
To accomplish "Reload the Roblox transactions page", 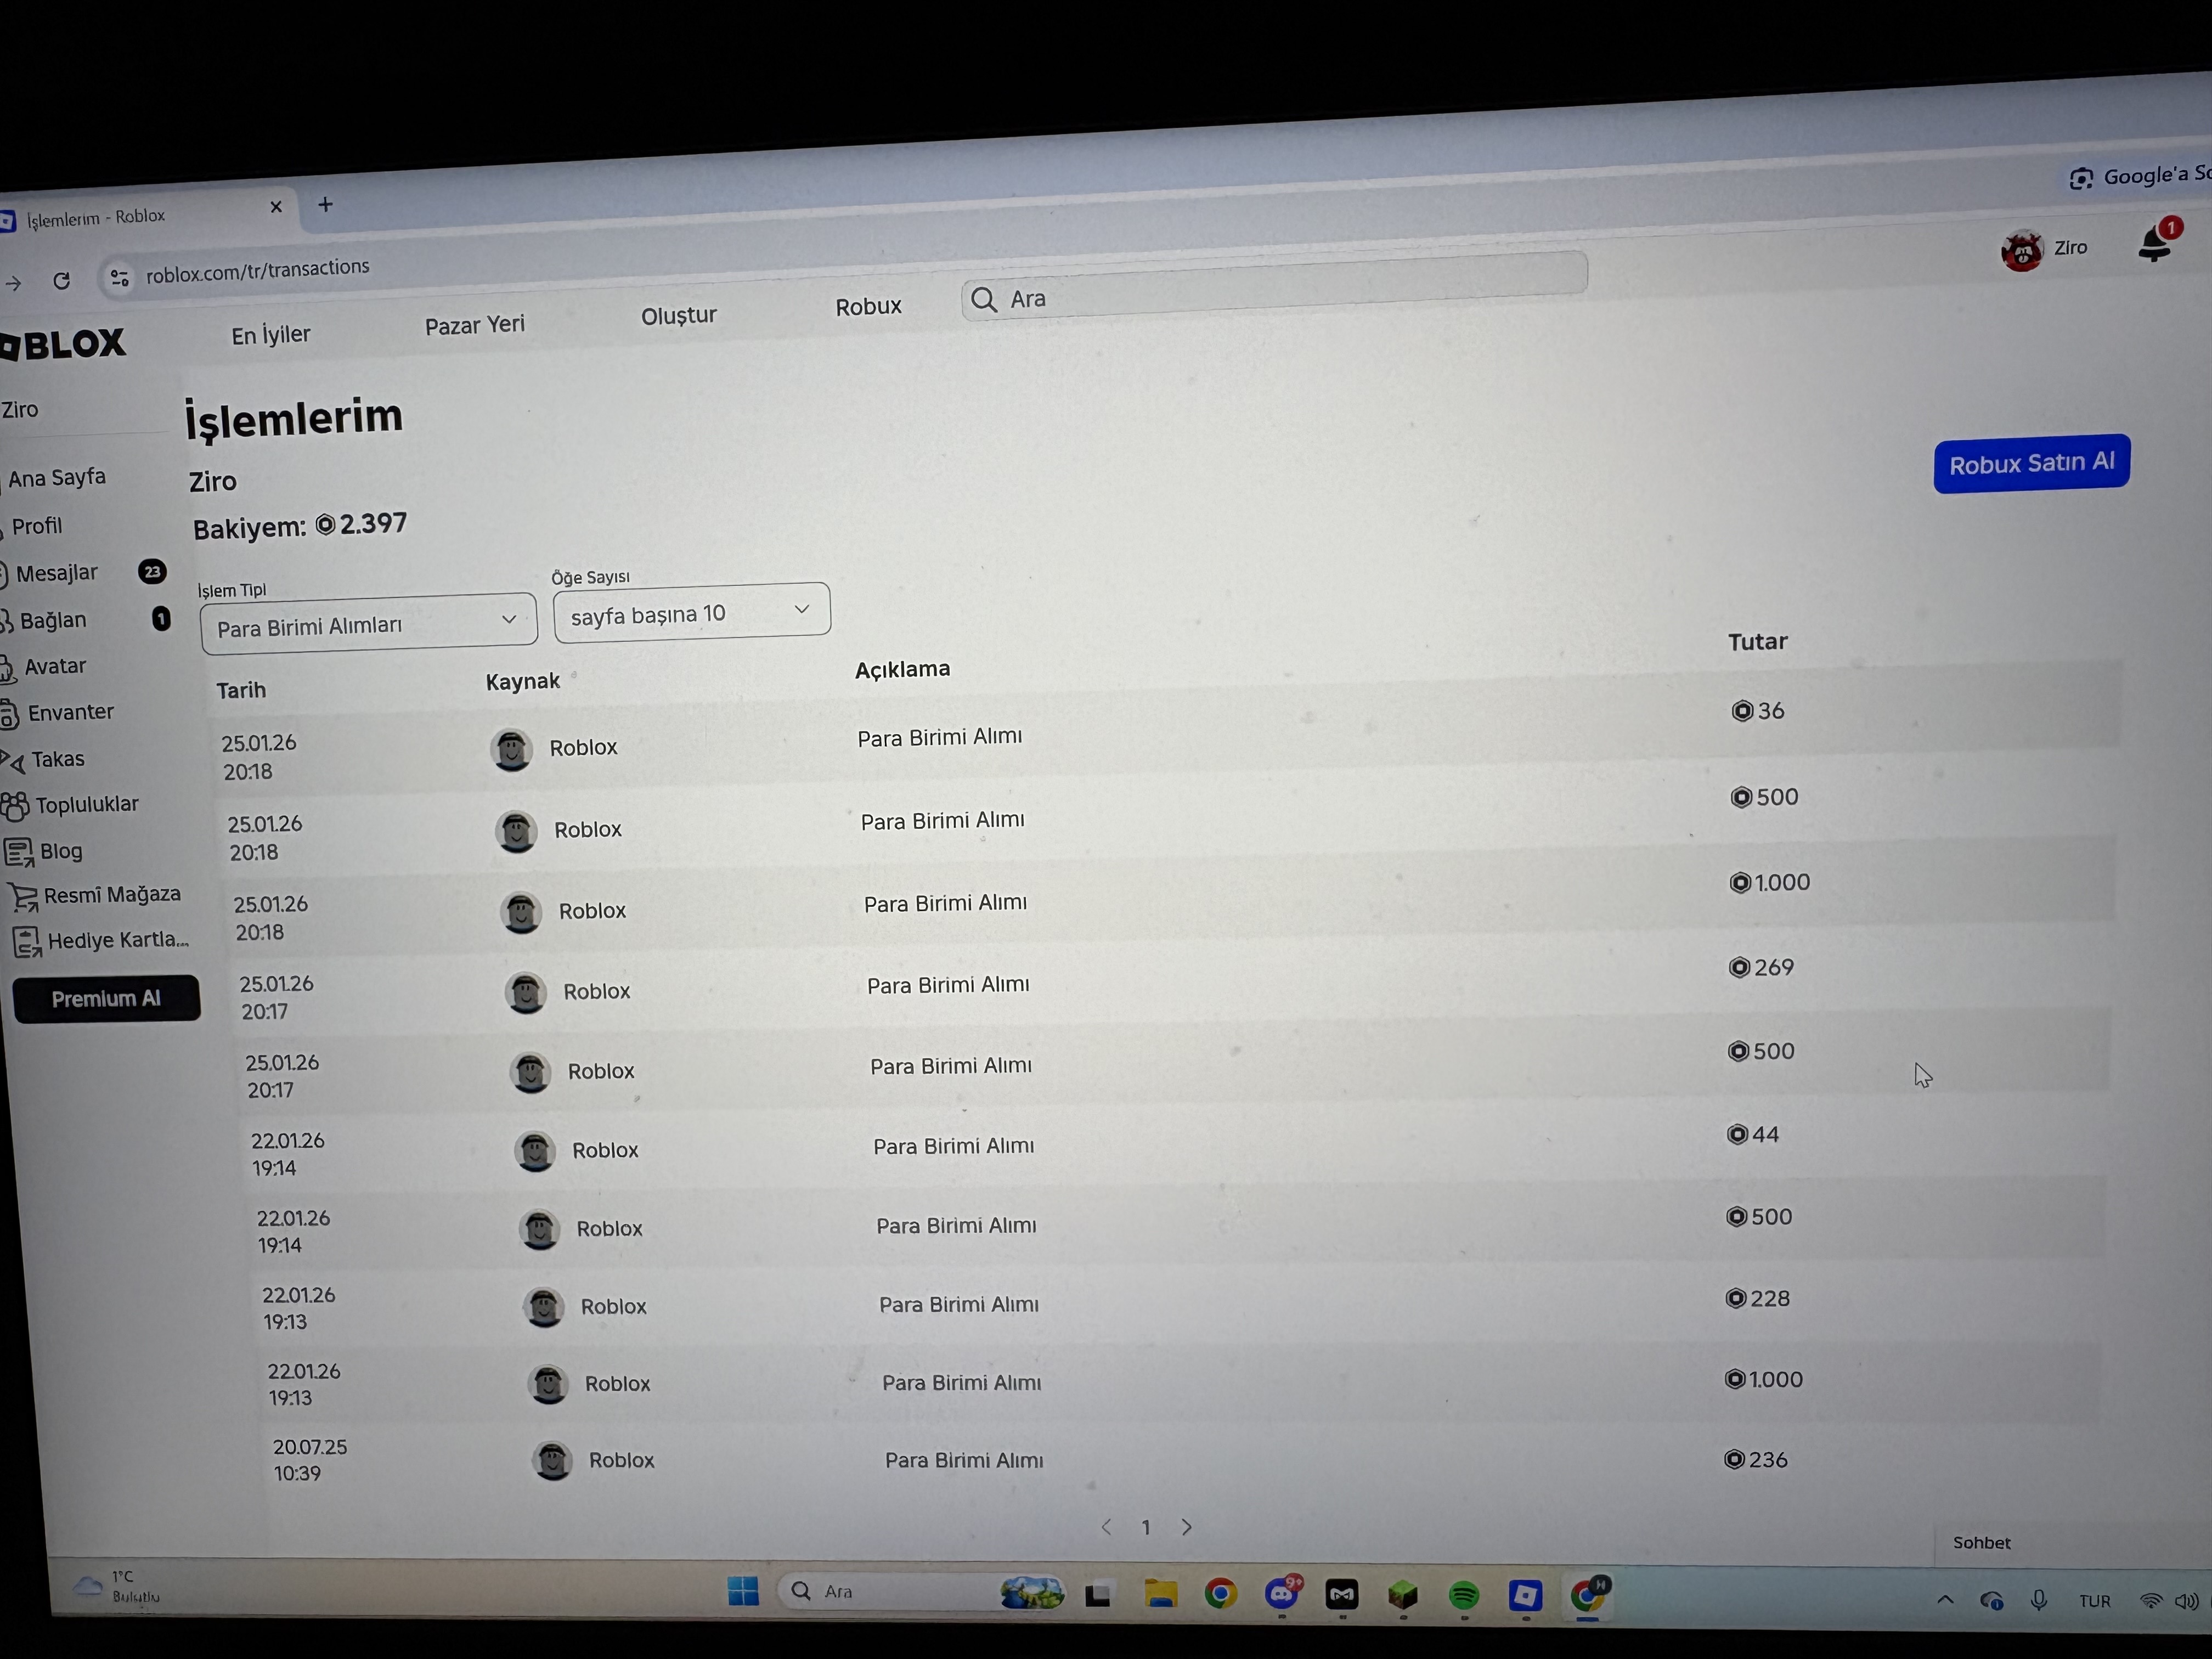I will click(62, 281).
